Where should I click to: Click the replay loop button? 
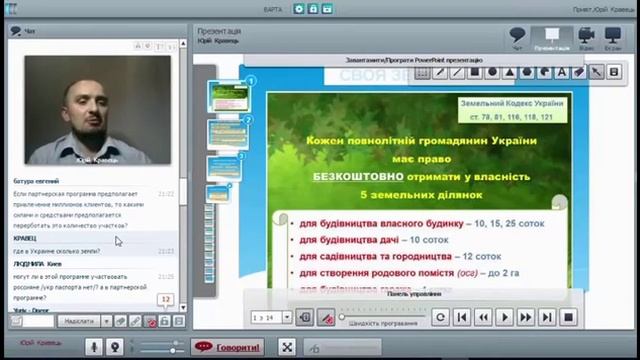tap(440, 317)
